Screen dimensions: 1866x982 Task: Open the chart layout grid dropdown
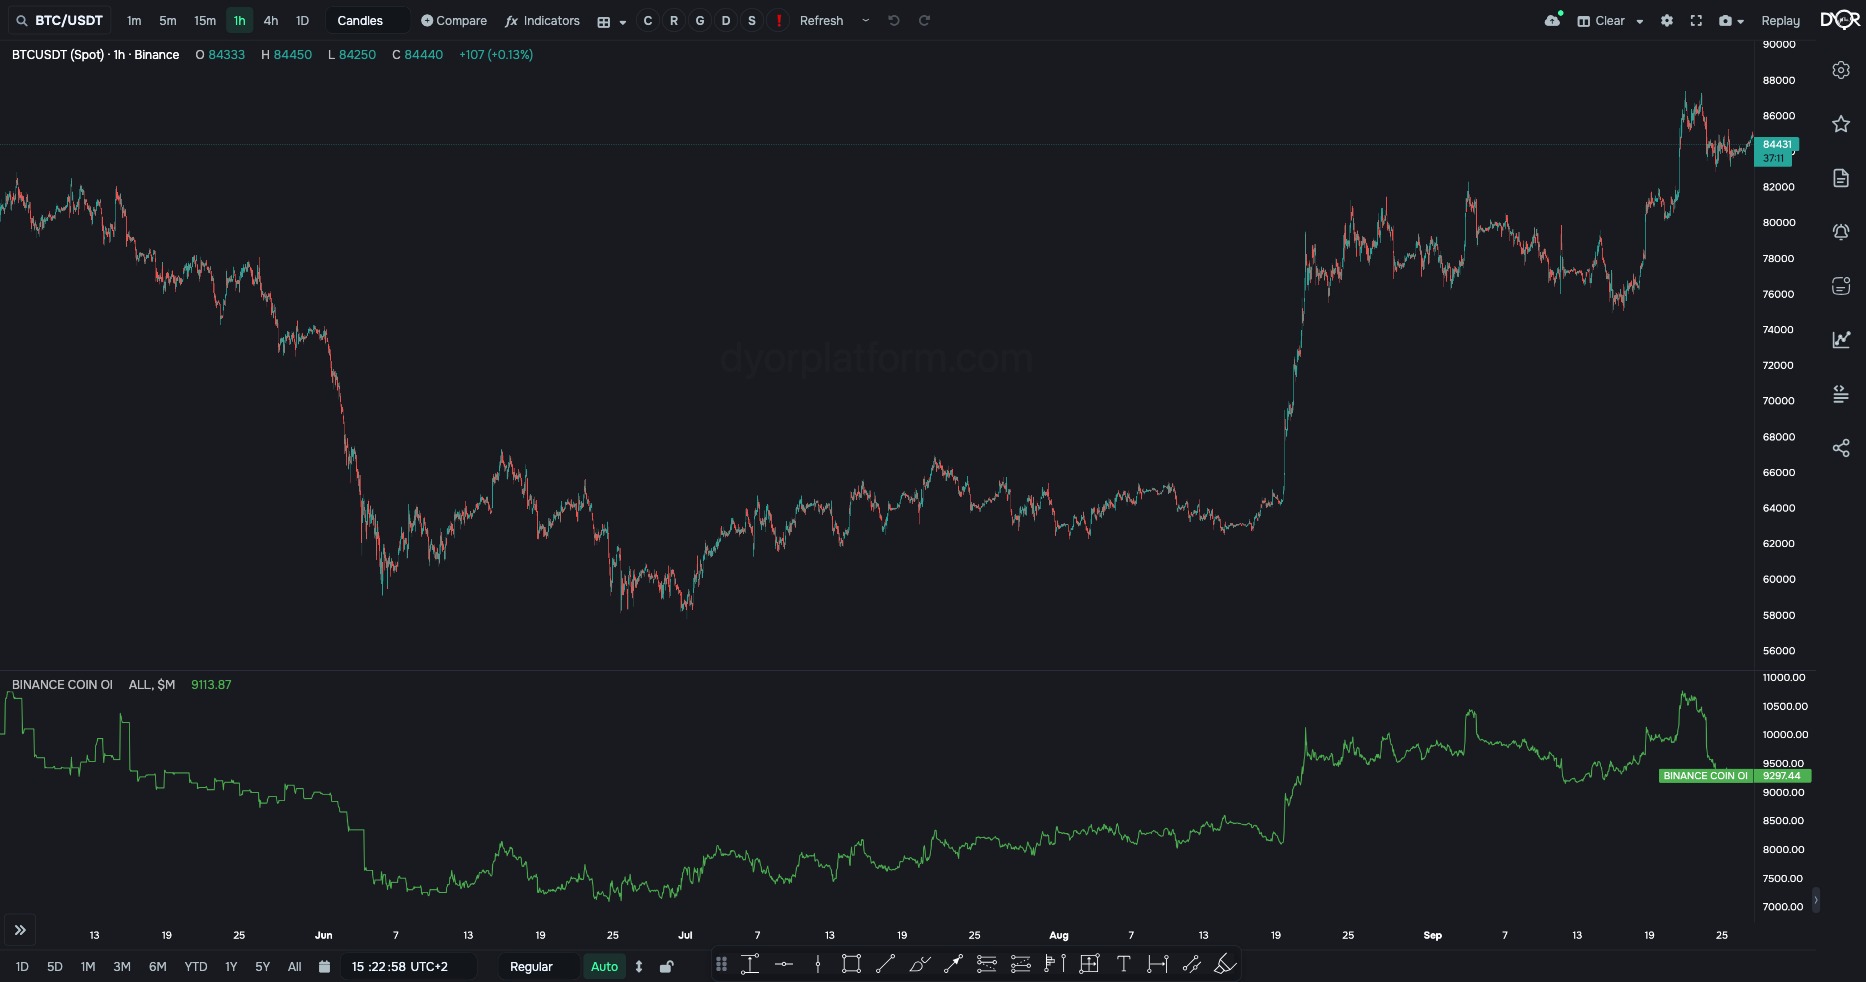click(611, 21)
